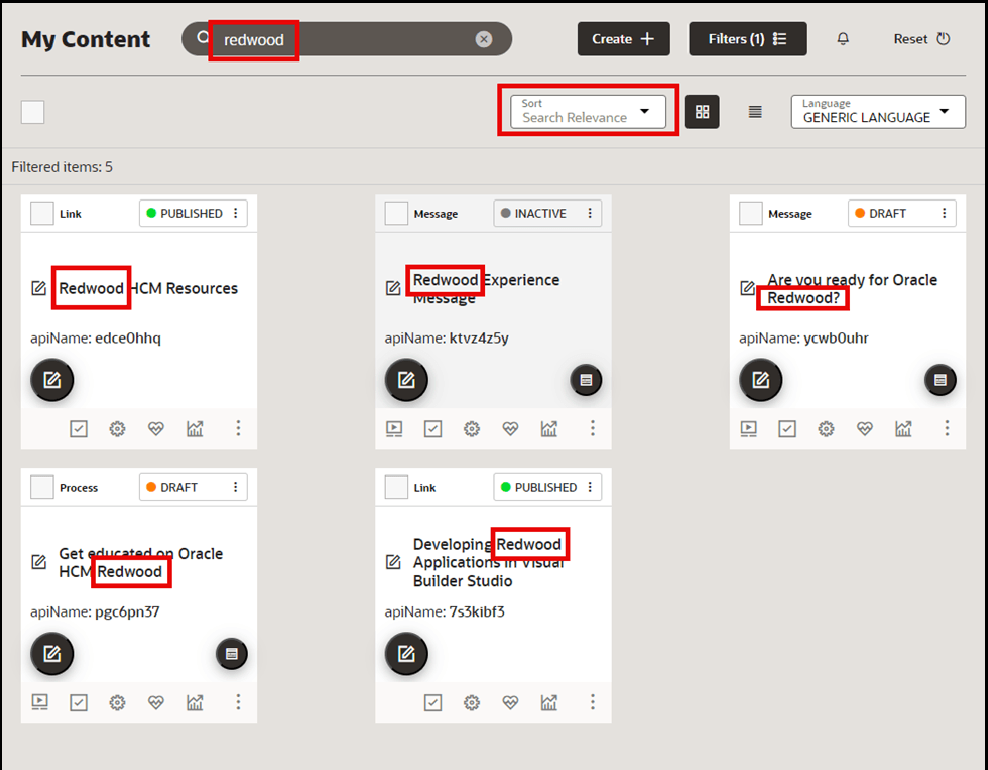Screen dimensions: 988x770
Task: Click the Filtered items: 5 count text
Action: point(62,167)
